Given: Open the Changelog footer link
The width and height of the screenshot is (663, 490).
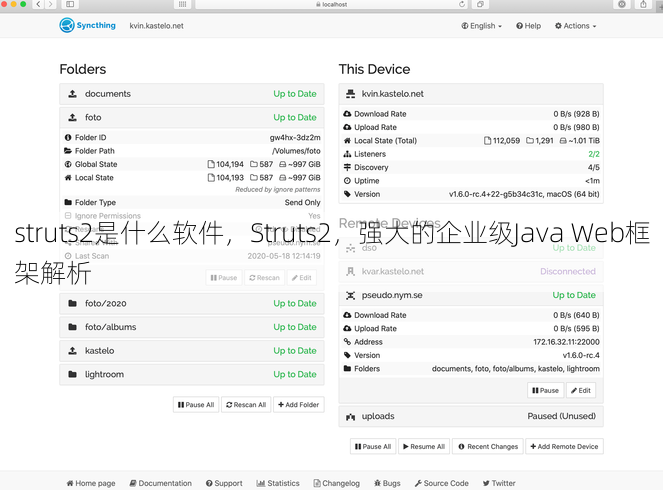Looking at the screenshot, I should point(337,483).
